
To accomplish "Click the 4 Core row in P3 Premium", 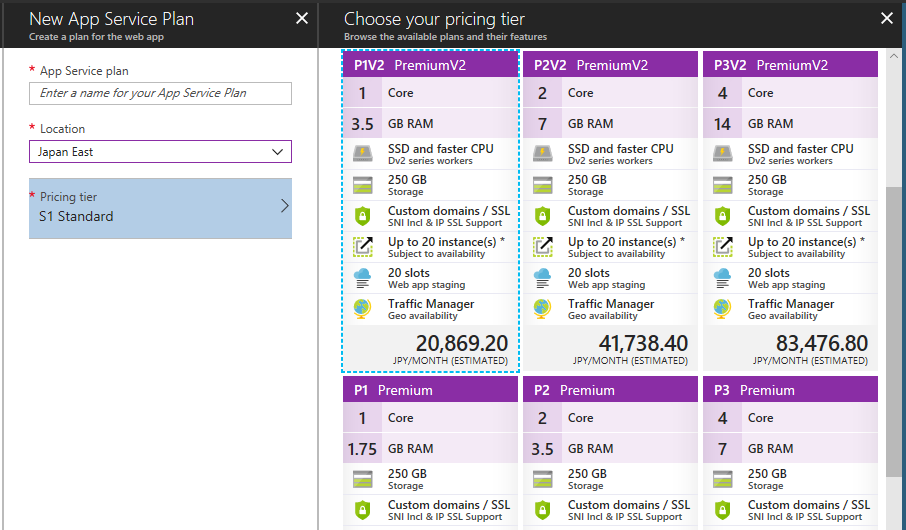I will 790,417.
